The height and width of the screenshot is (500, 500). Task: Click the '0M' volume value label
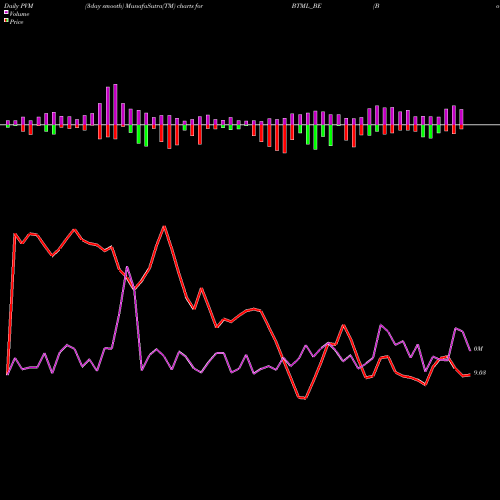[478, 349]
